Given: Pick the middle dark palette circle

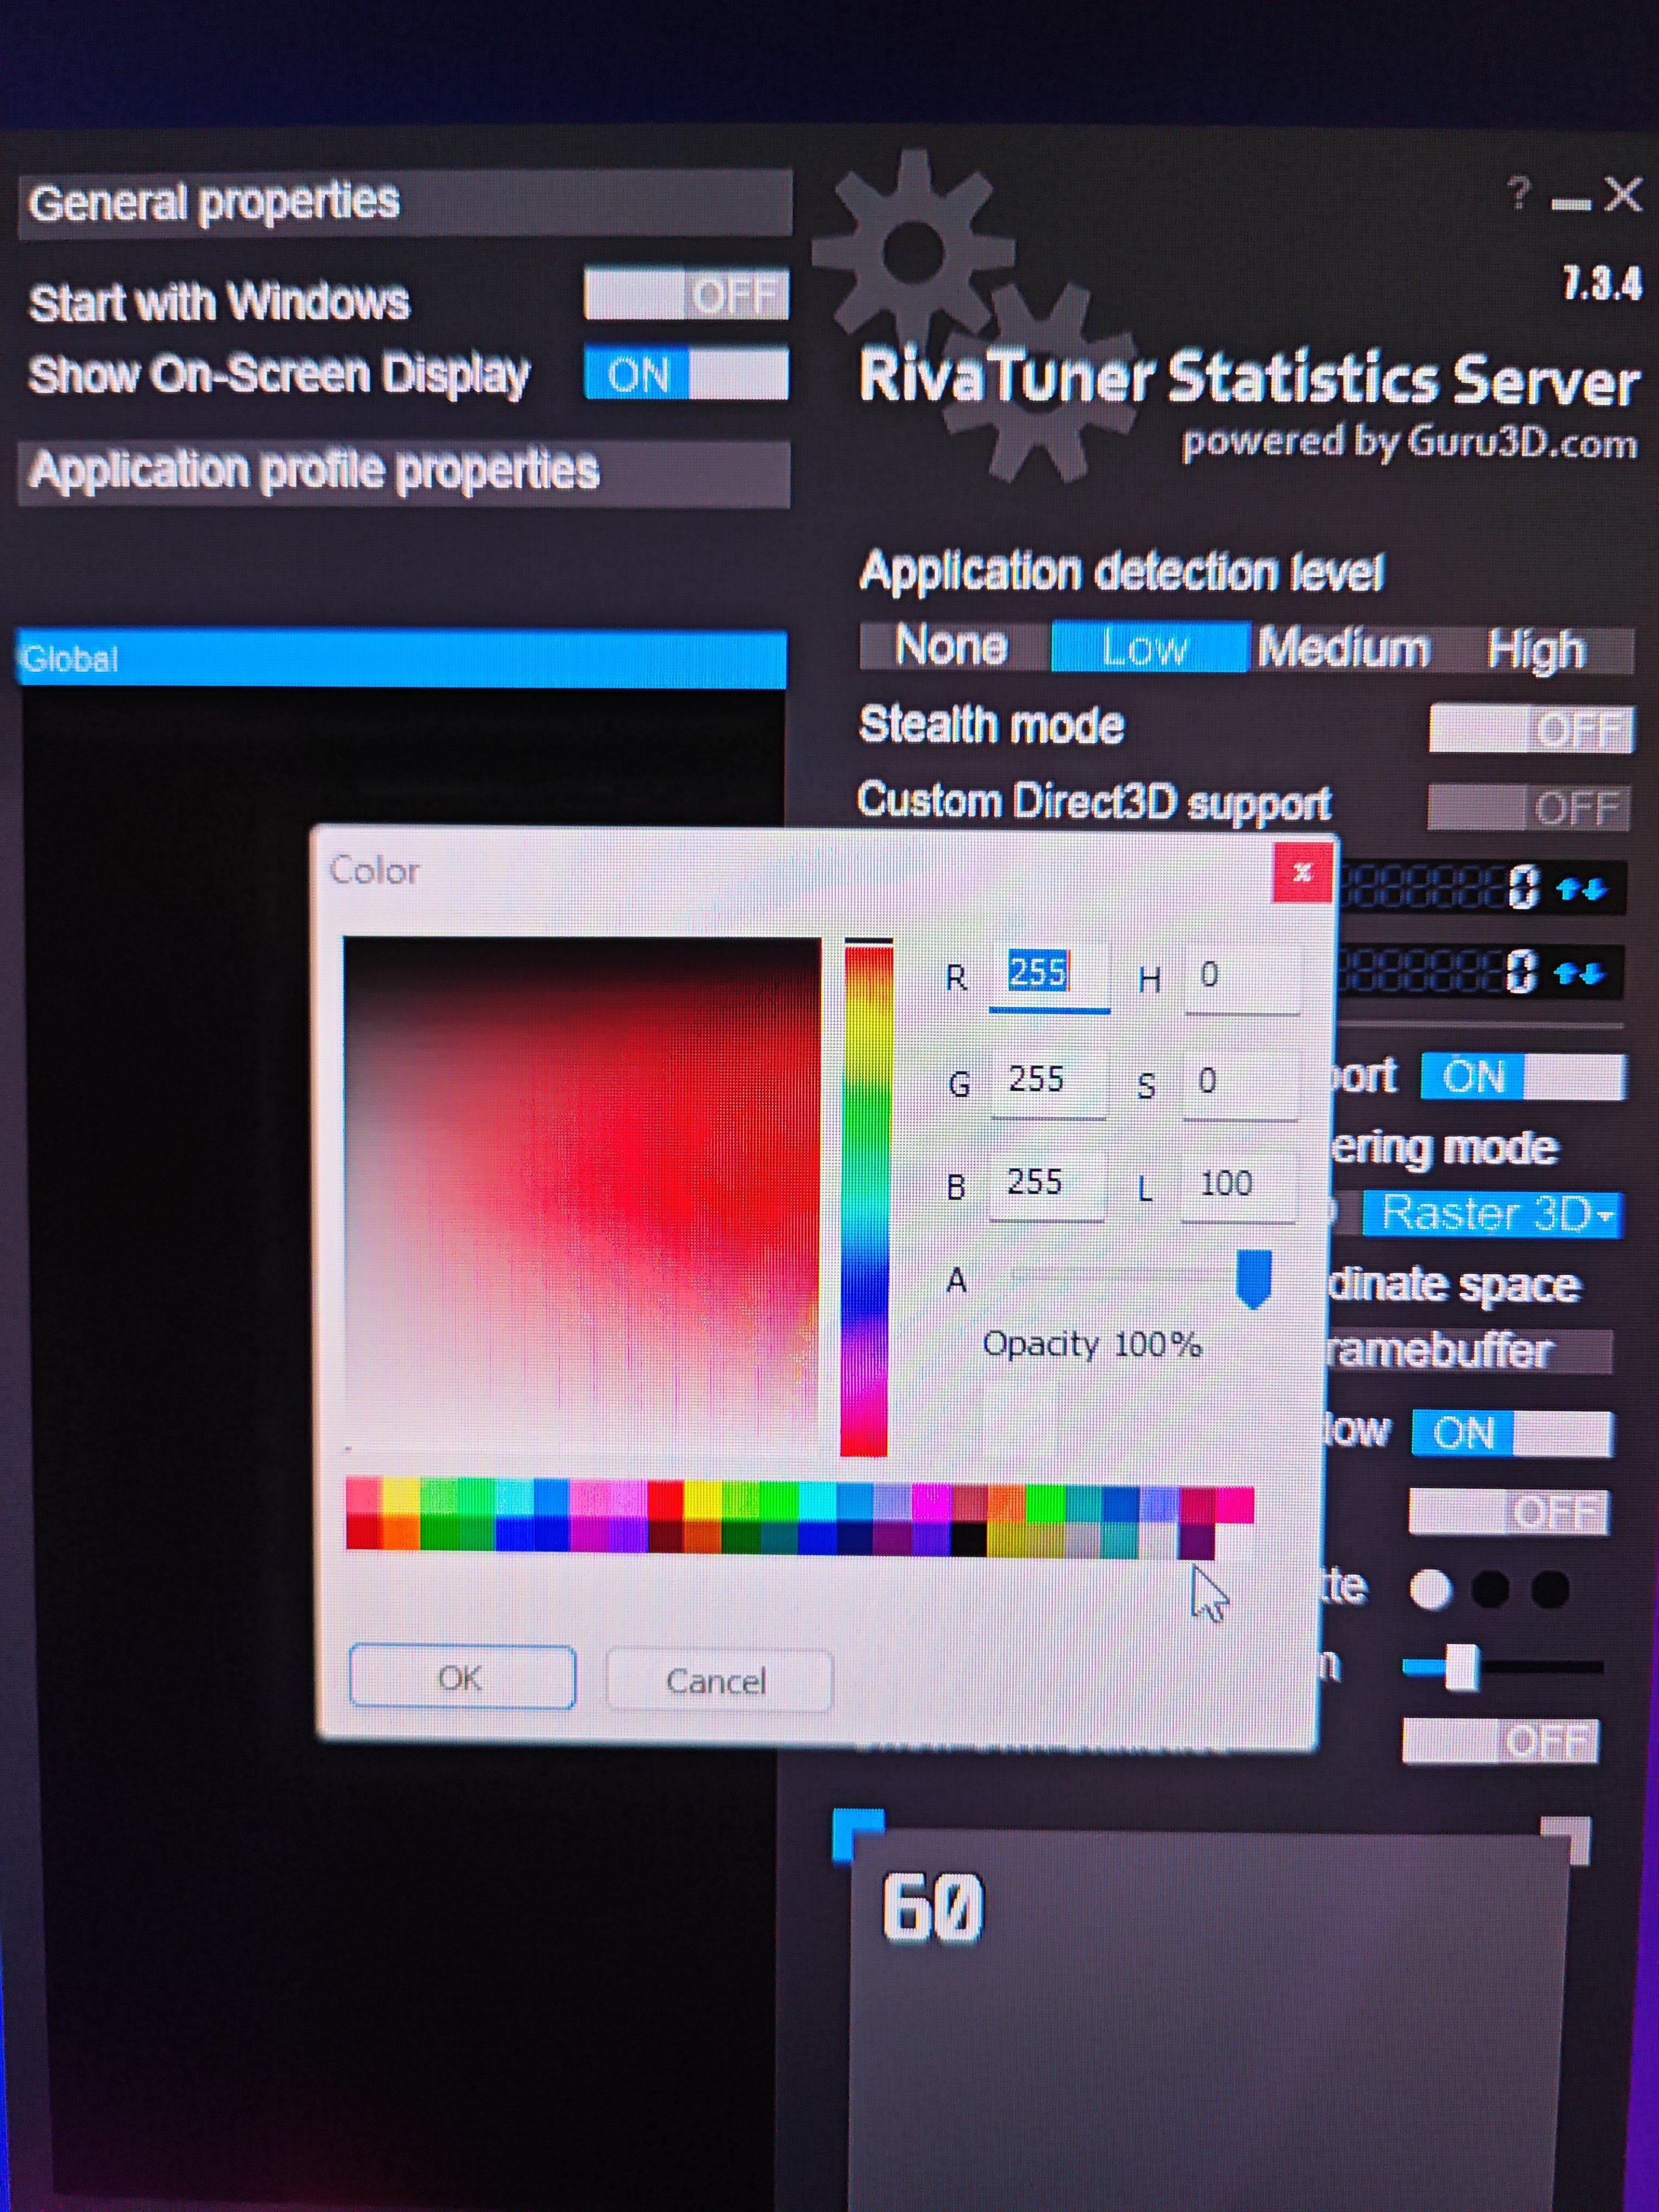Looking at the screenshot, I should pos(1490,1589).
